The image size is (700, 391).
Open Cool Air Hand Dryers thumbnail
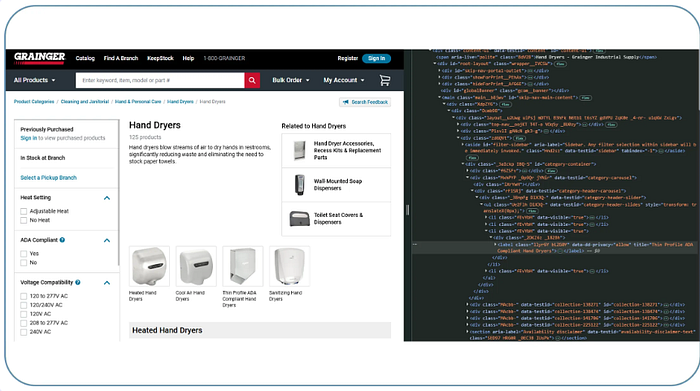click(196, 266)
